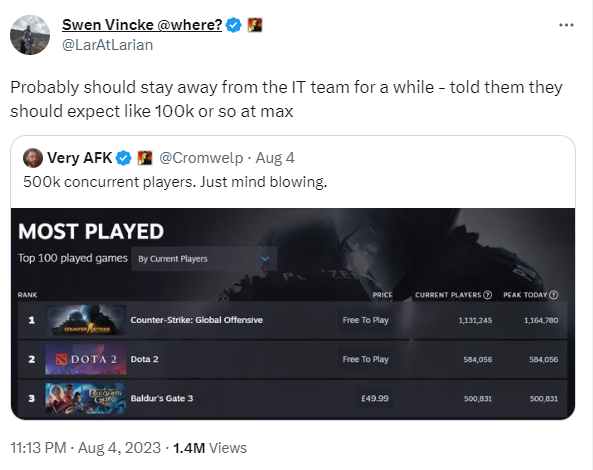
Task: Click the Peak Today help question icon
Action: coord(553,295)
